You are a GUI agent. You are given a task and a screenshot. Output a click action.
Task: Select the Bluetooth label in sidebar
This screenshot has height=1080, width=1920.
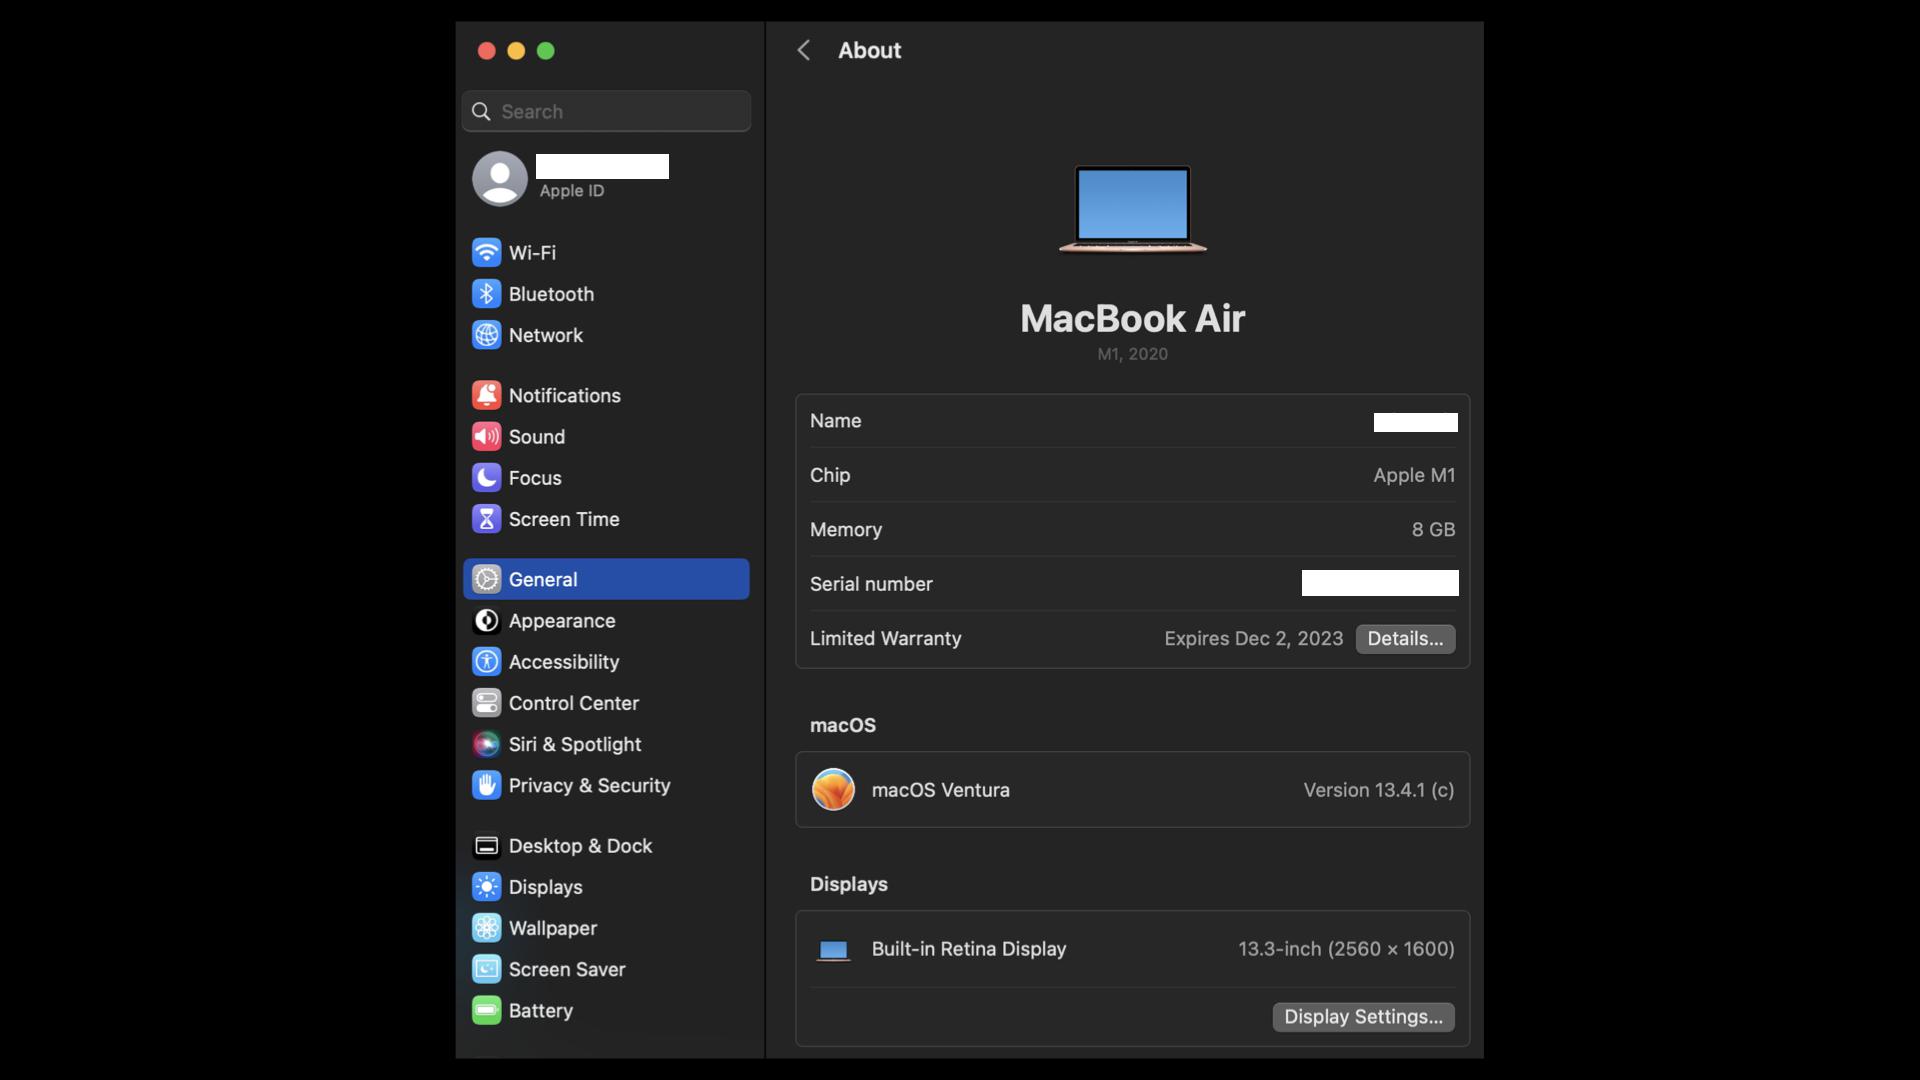551,294
